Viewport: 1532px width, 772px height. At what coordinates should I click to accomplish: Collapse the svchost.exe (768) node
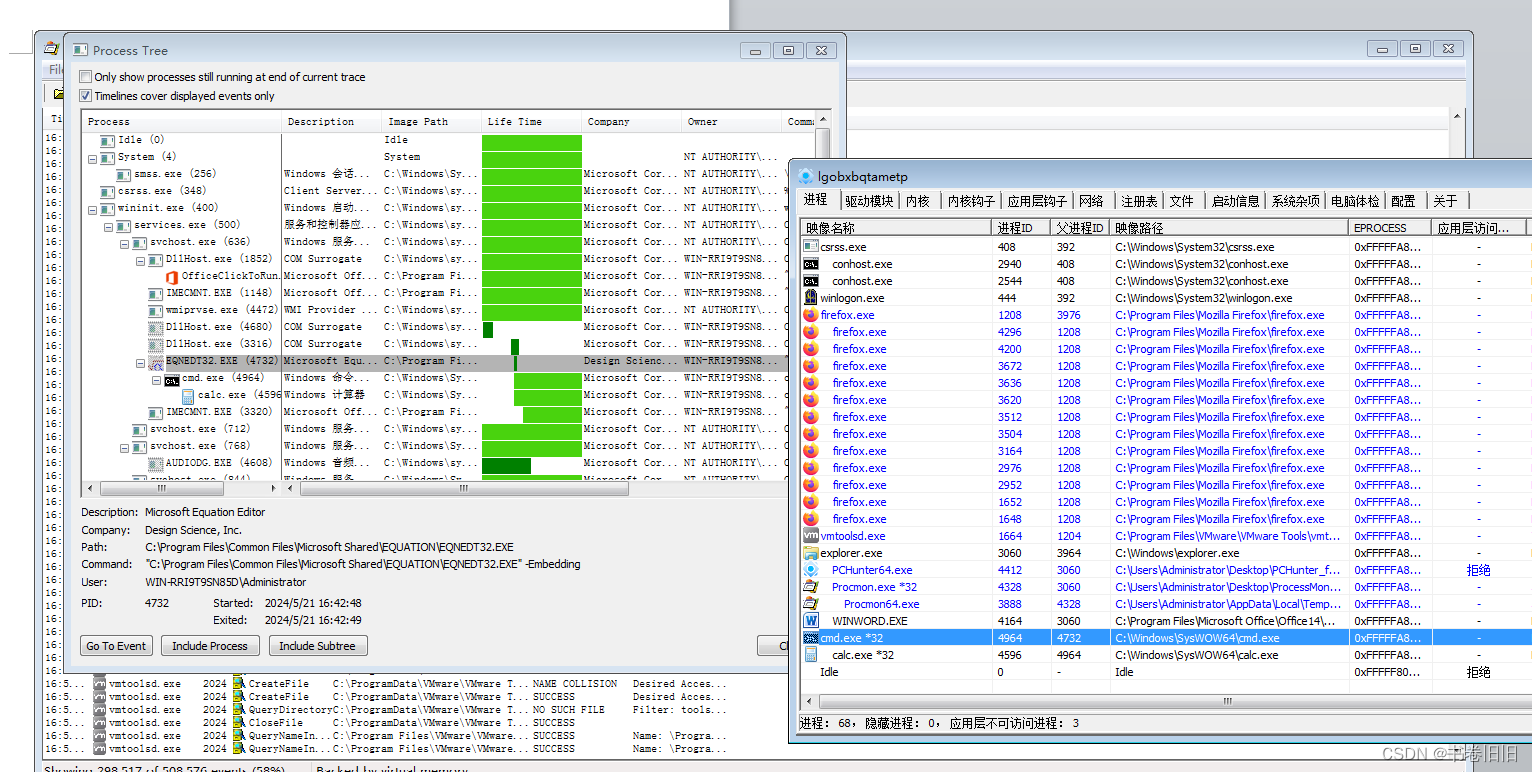click(x=125, y=446)
